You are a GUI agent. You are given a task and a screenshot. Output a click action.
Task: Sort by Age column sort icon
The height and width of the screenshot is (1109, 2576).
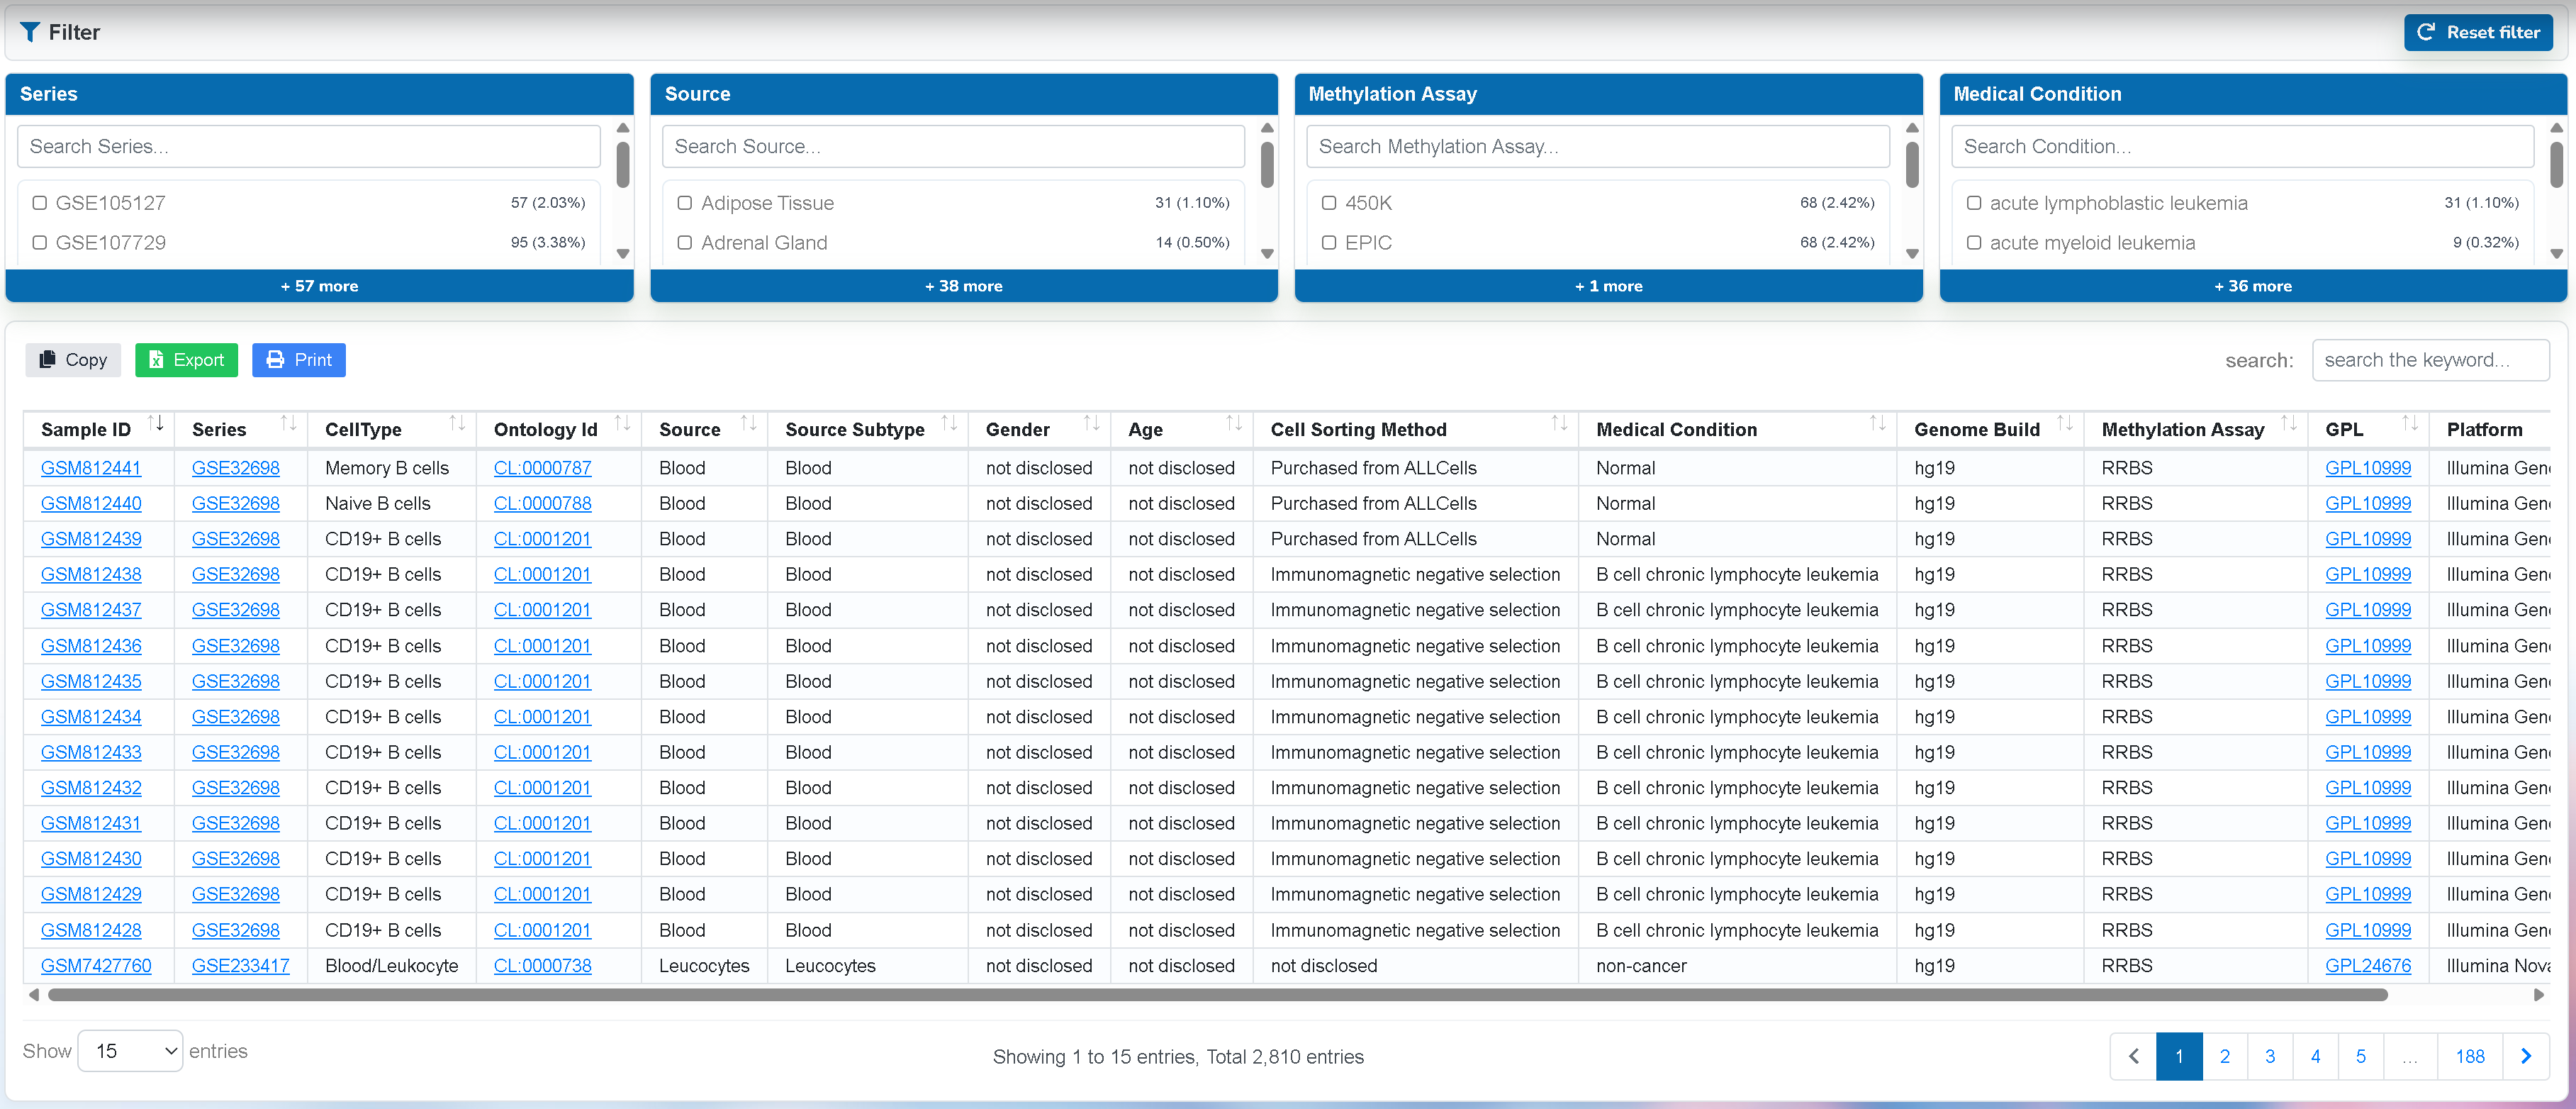tap(1234, 424)
